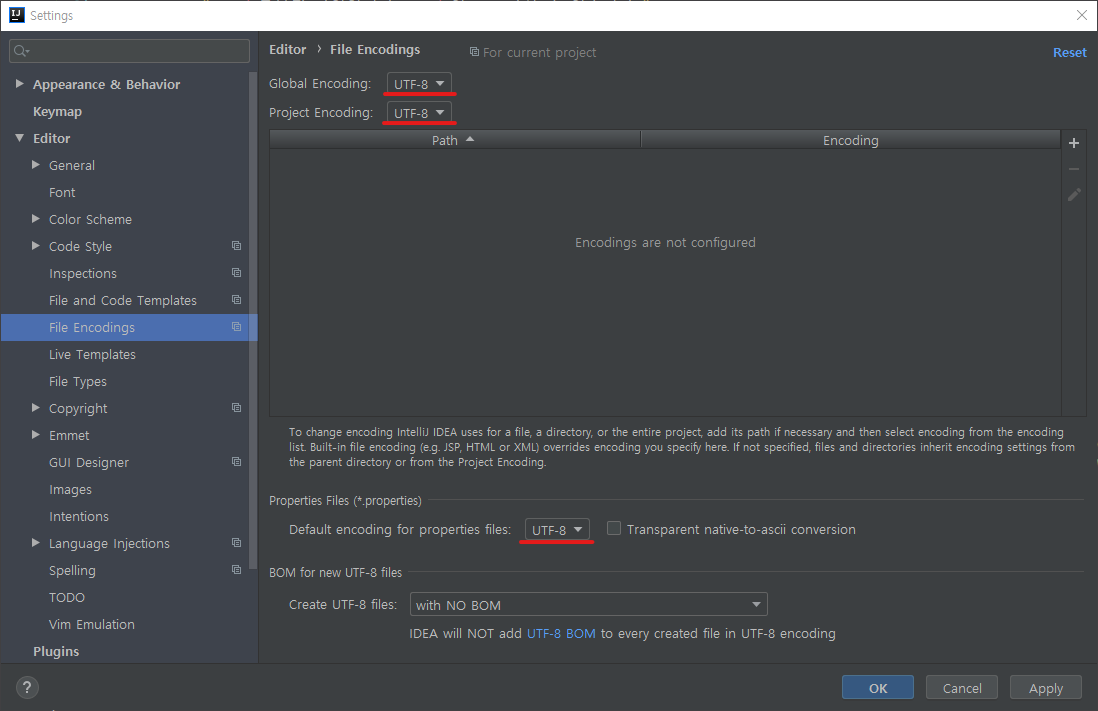Open the UTF-8 BOM hyperlink

pyautogui.click(x=561, y=633)
